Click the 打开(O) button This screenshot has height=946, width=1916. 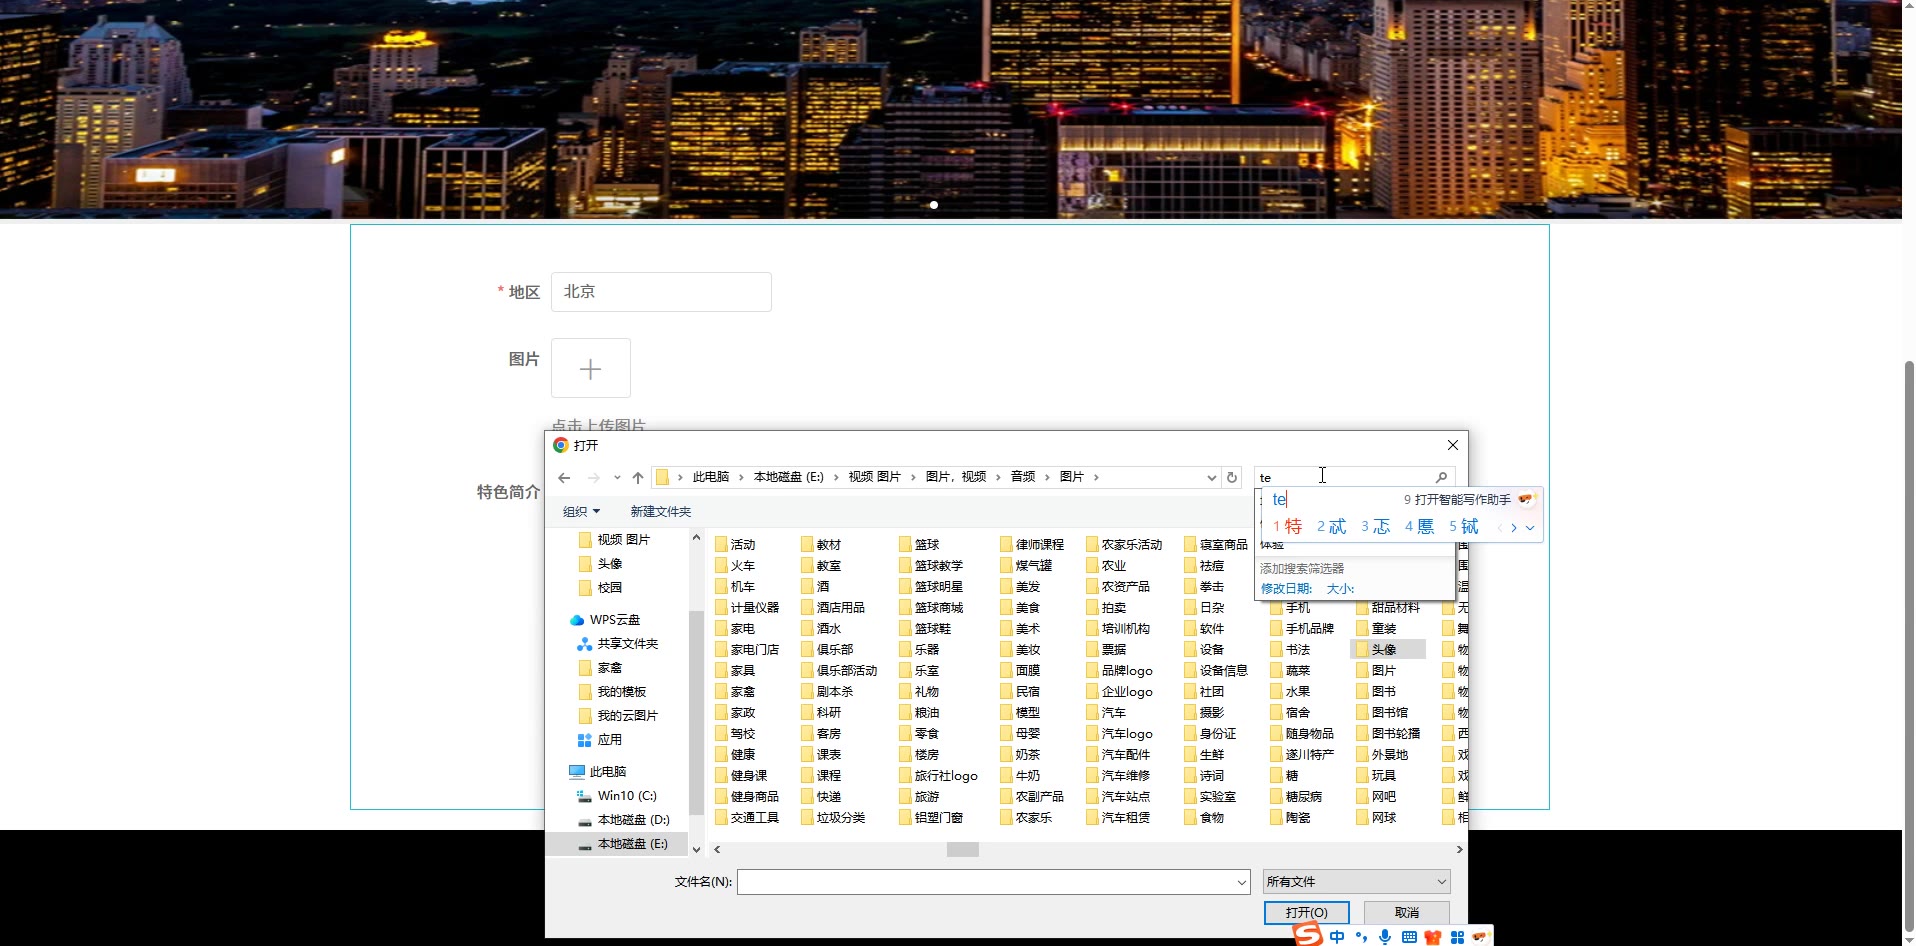(1306, 913)
